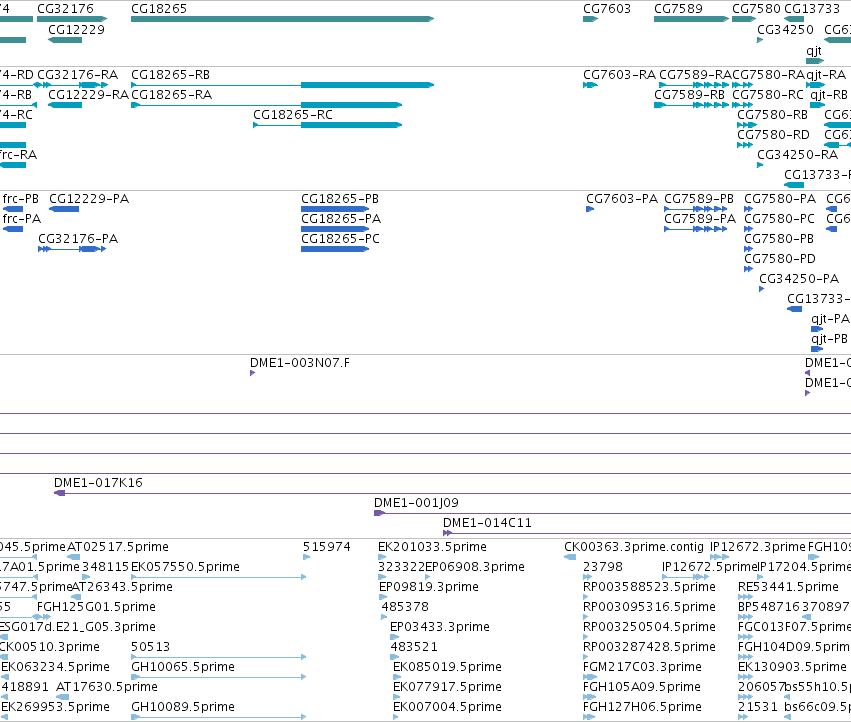Viewport: 851px width, 722px height.
Task: Click the CG7580 gene label
Action: point(757,9)
